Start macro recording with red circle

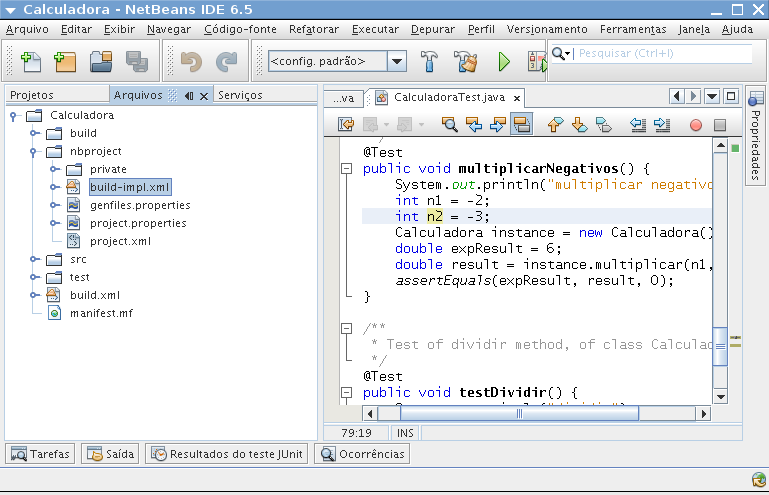point(695,125)
